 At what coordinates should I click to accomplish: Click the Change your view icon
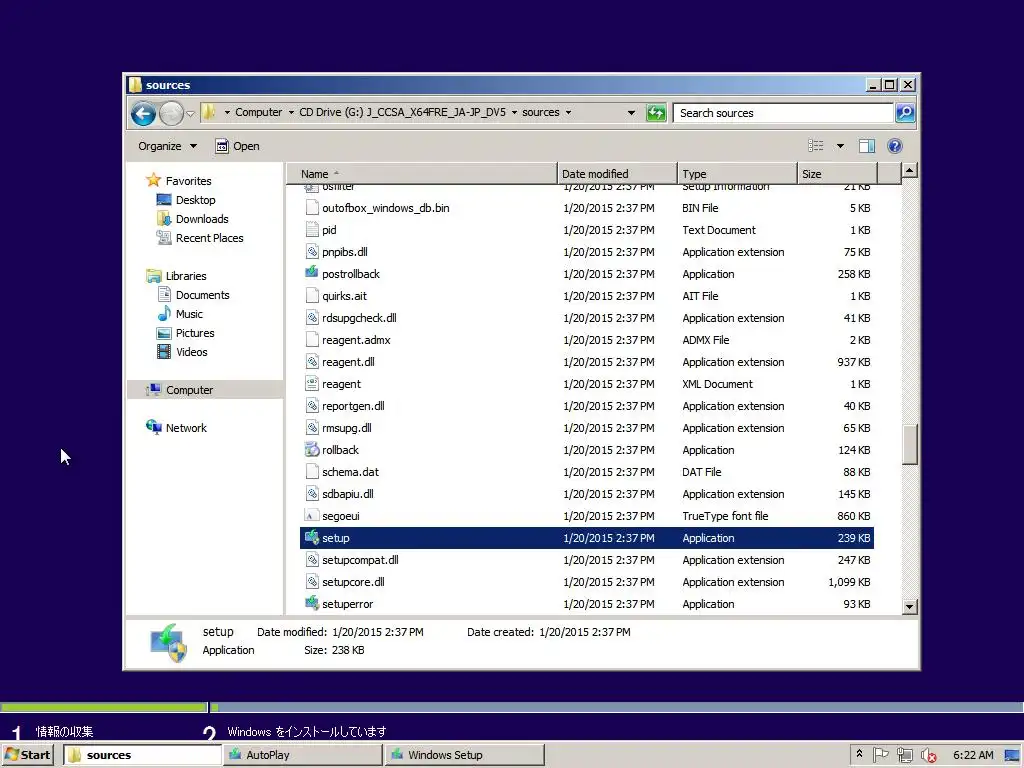[x=816, y=146]
